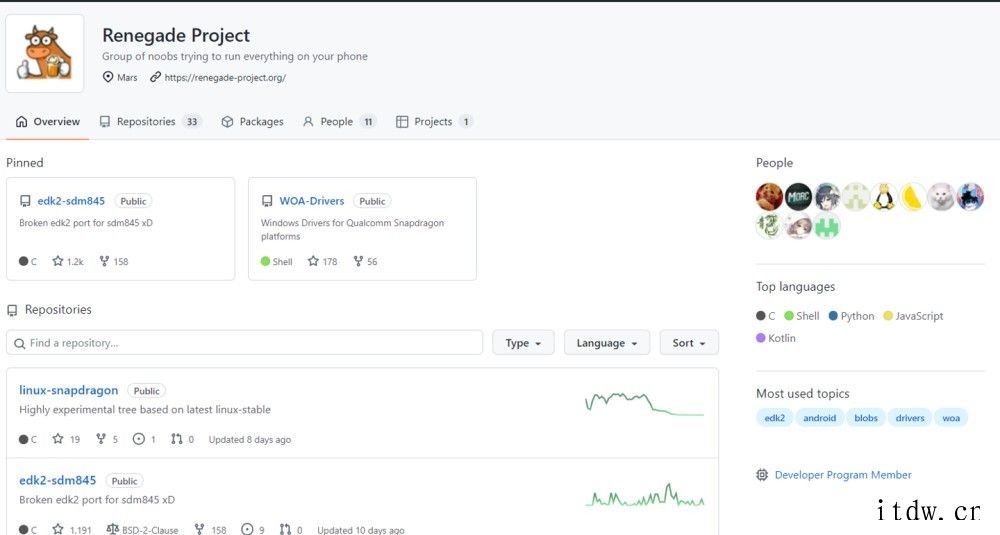Screen dimensions: 1000x535
Task: Click the Tux penguin member avatar
Action: coord(884,197)
